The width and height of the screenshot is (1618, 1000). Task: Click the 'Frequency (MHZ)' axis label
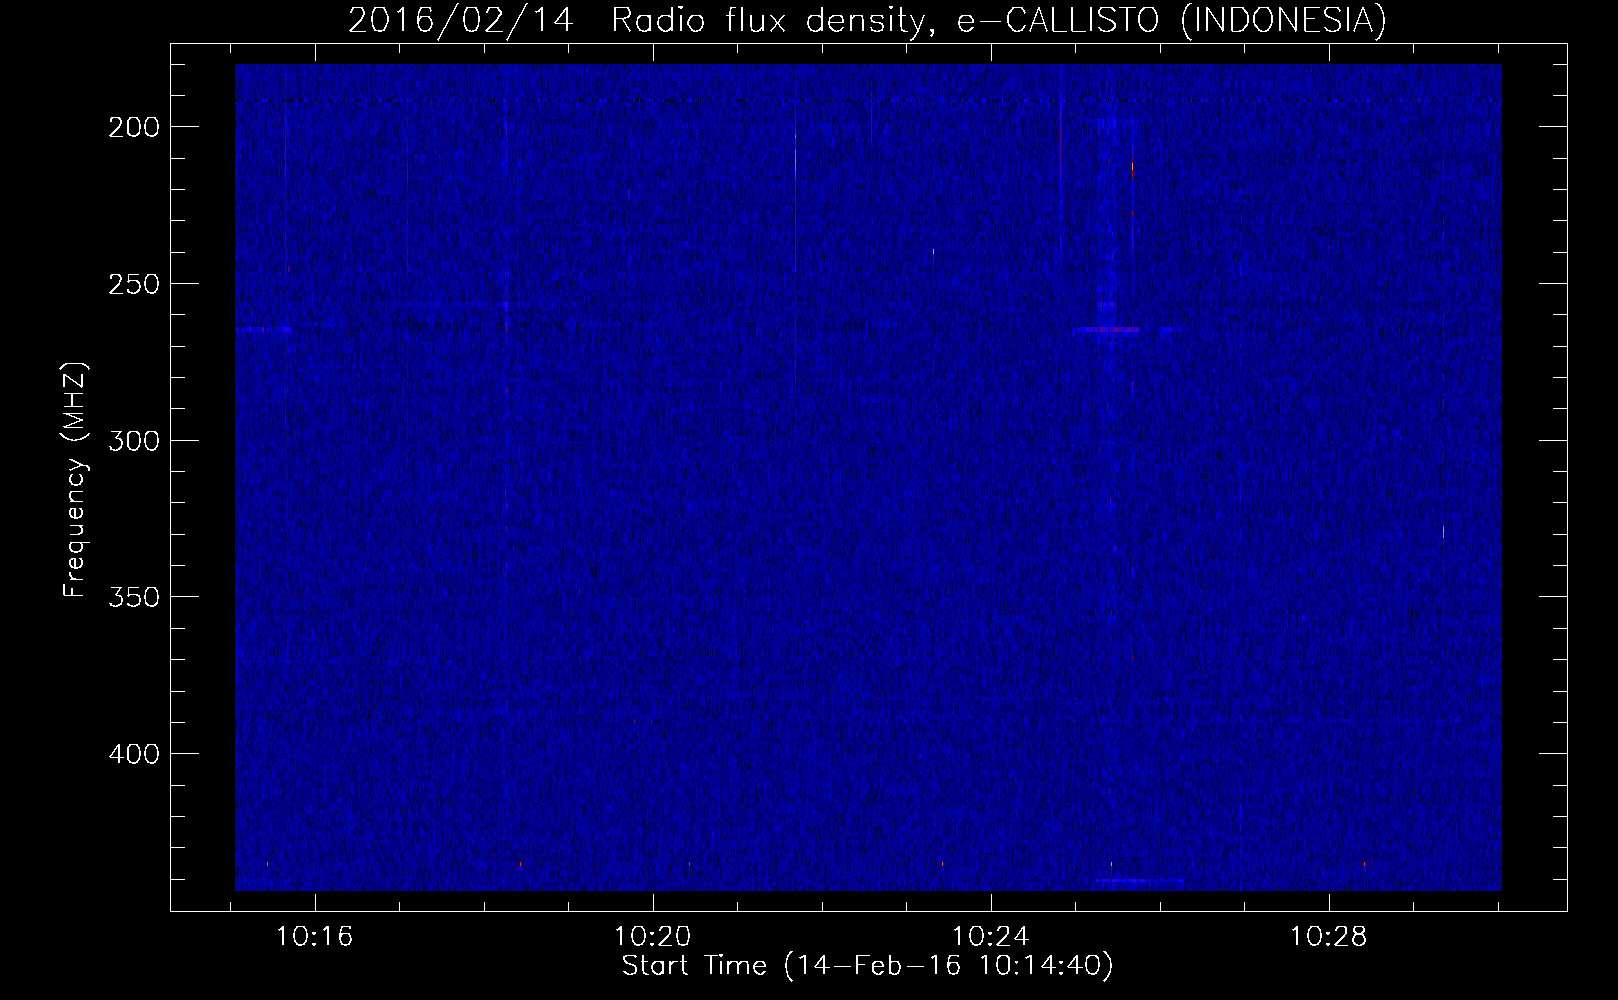(x=76, y=479)
